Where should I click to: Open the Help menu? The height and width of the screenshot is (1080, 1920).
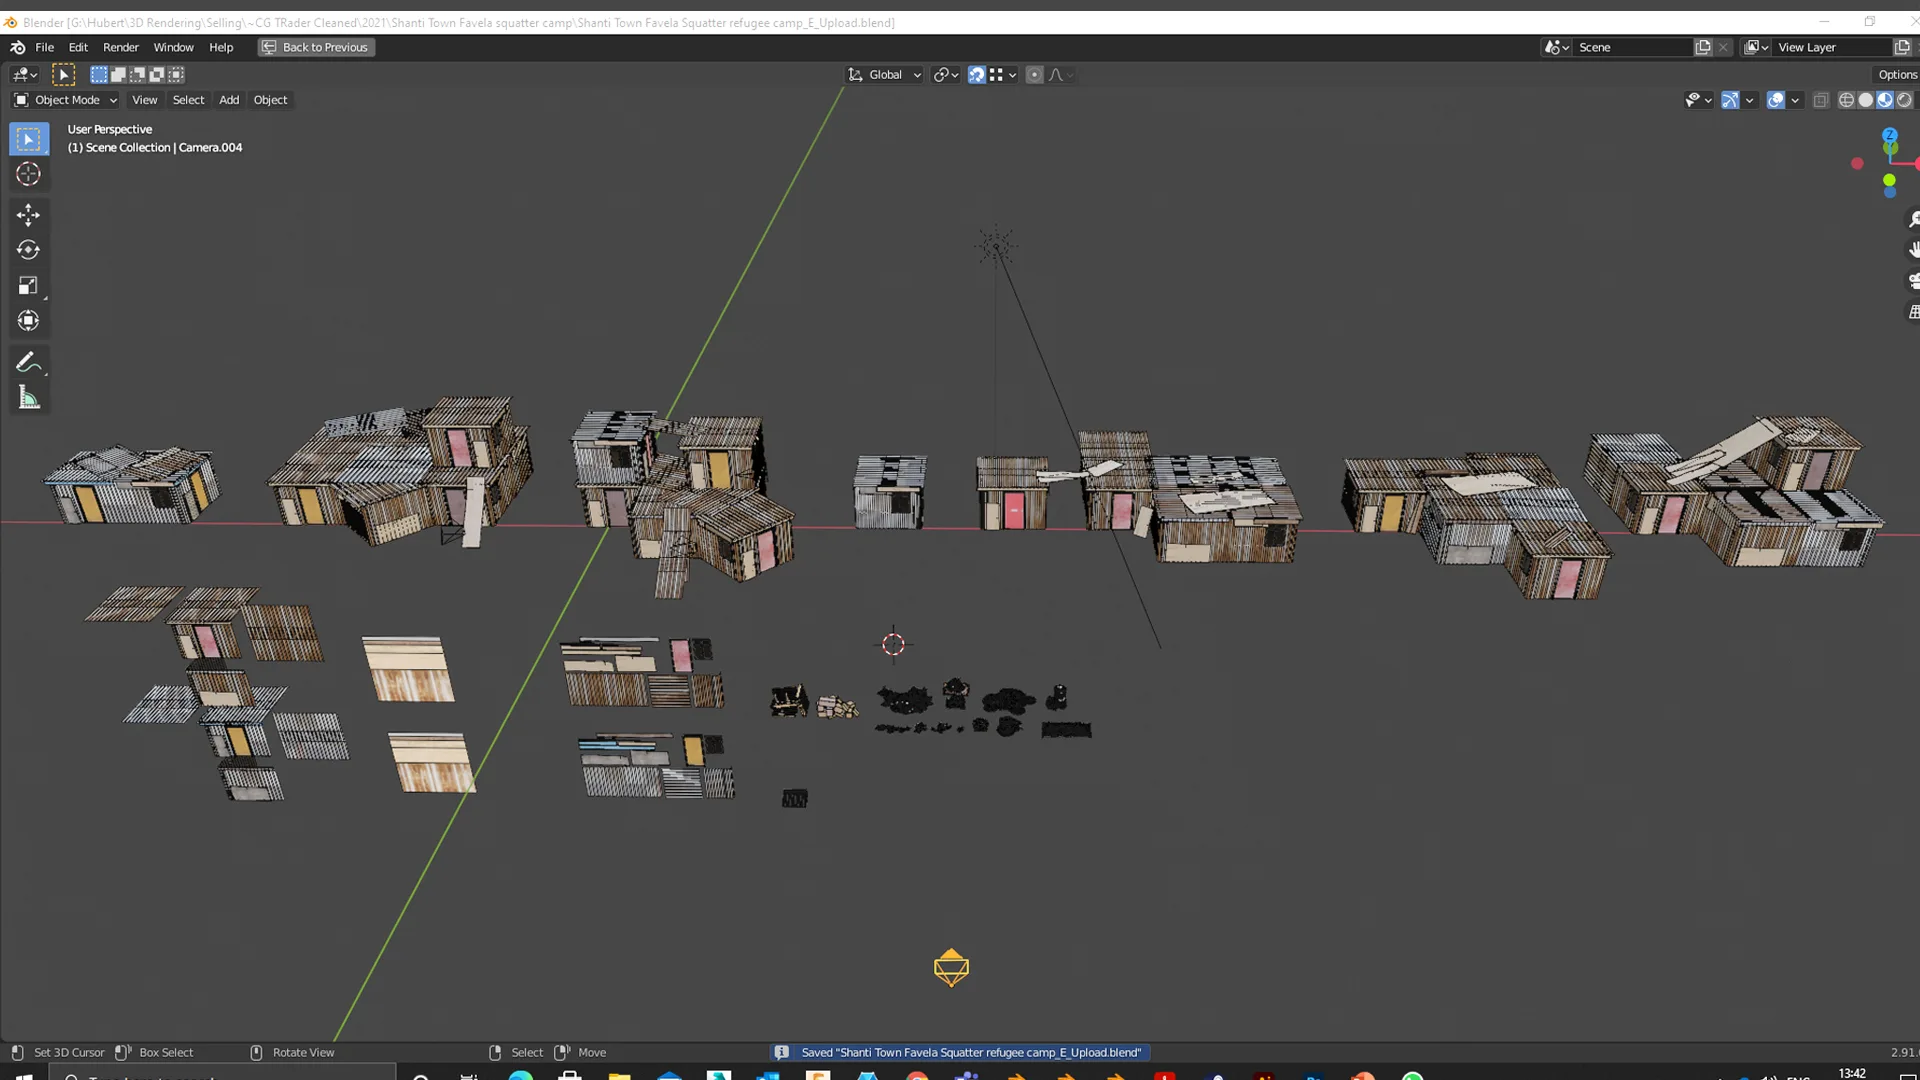[221, 47]
